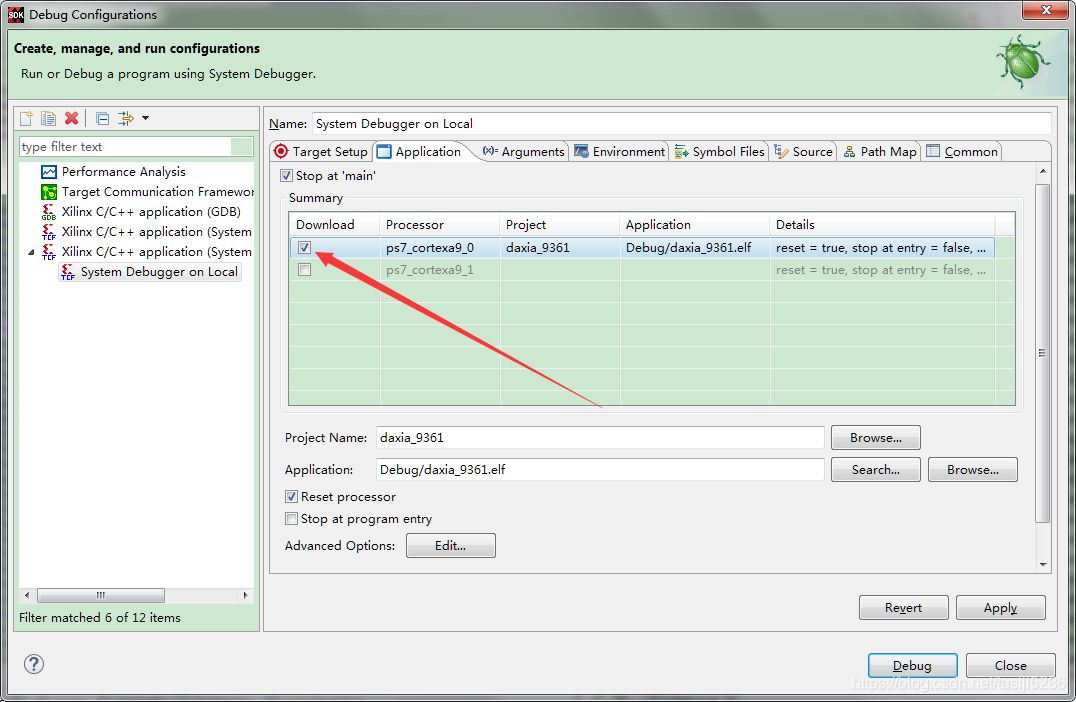Click the Application path input field
The width and height of the screenshot is (1076, 702).
click(x=600, y=470)
